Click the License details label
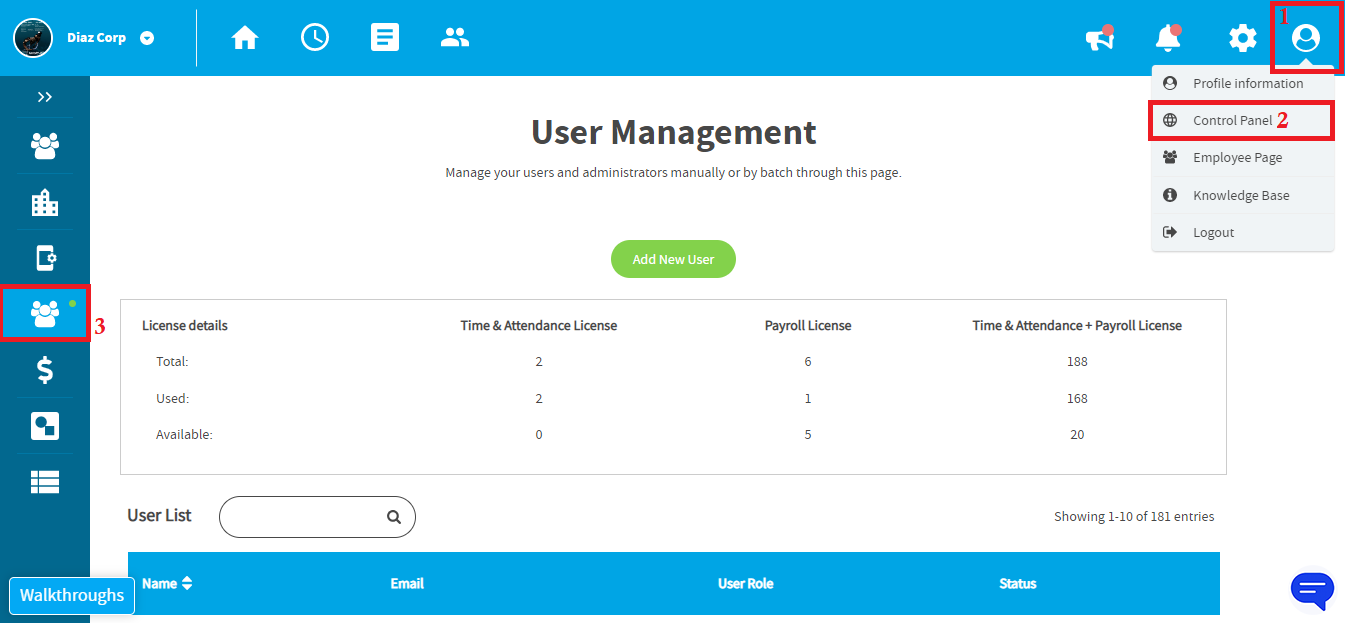 click(185, 326)
